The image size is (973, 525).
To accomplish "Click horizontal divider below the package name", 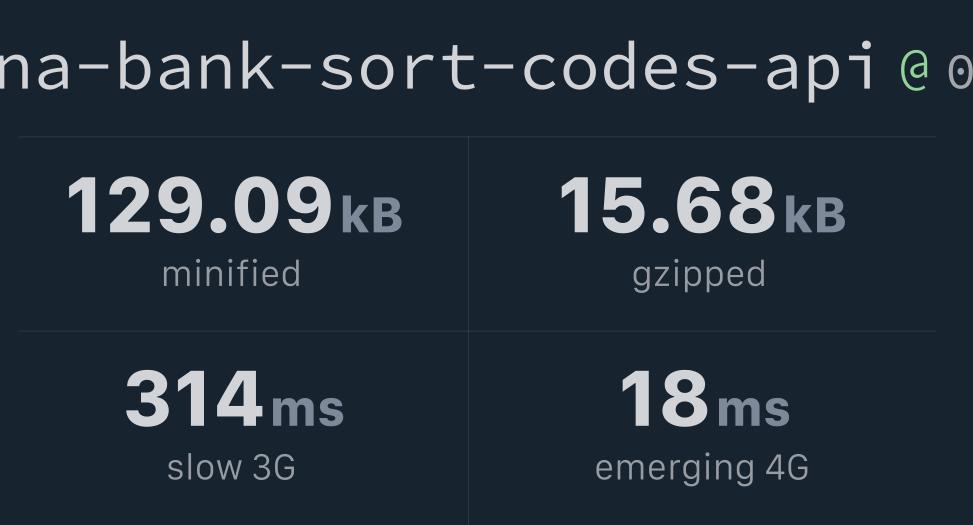I will (x=477, y=137).
